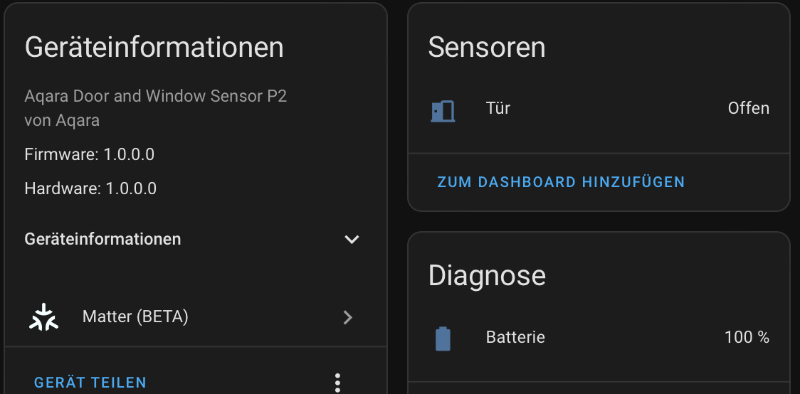Click GERÄT TEILEN
This screenshot has width=800, height=394.
90,382
